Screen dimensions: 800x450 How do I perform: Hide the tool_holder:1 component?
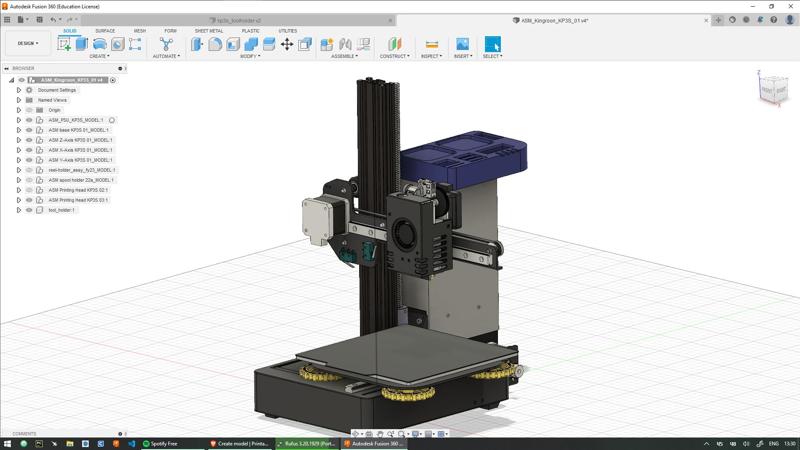[x=29, y=210]
